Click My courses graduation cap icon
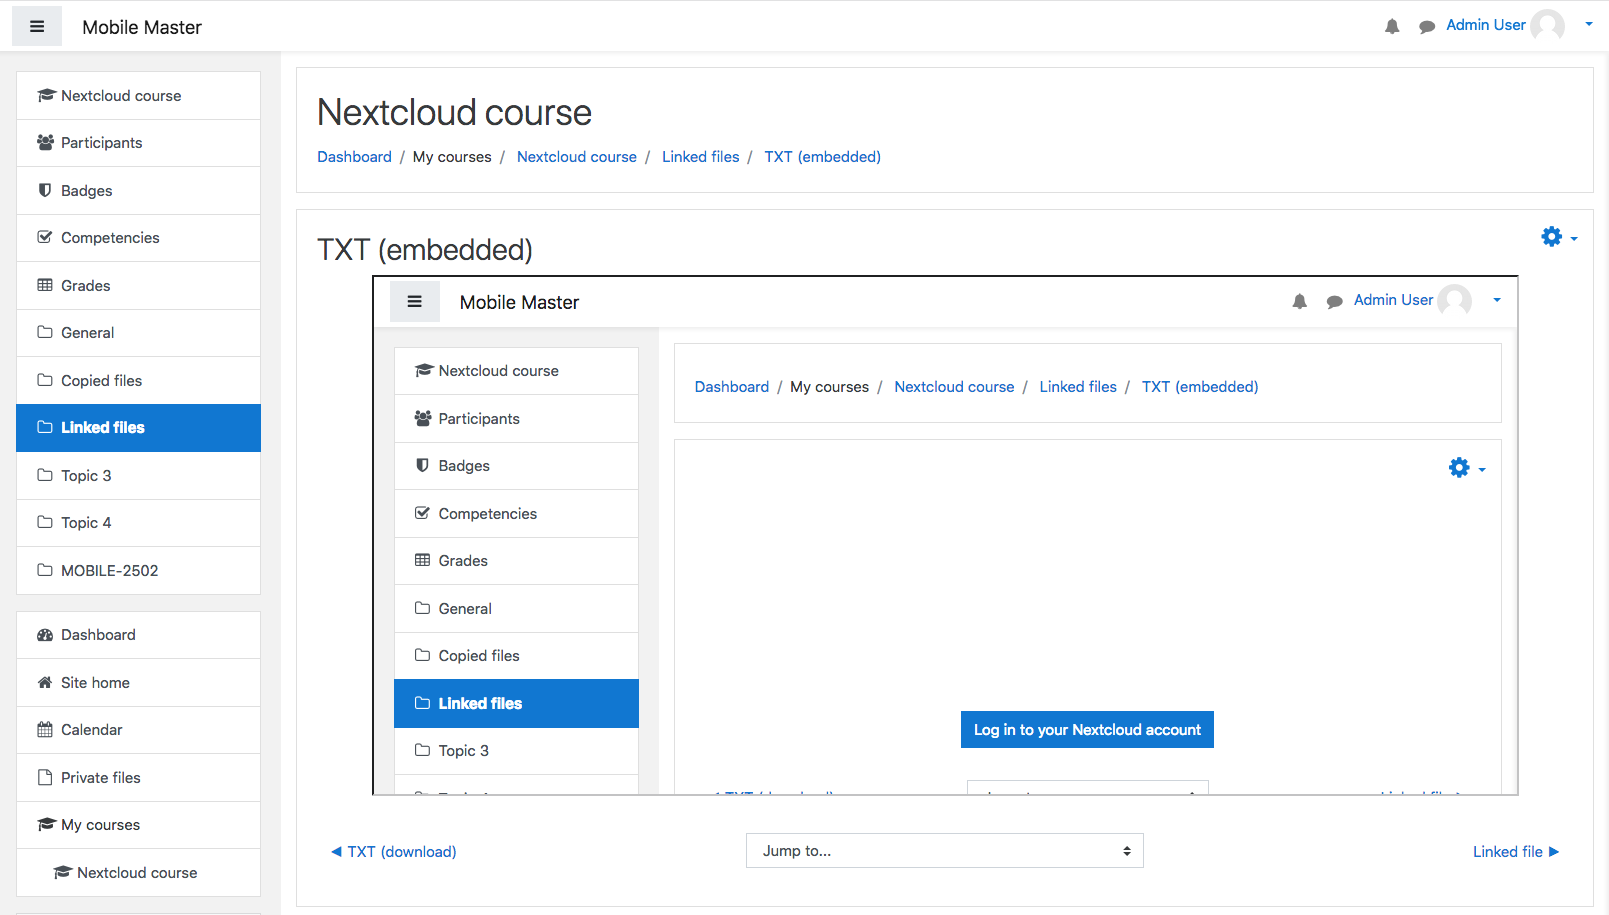The width and height of the screenshot is (1609, 915). [46, 825]
